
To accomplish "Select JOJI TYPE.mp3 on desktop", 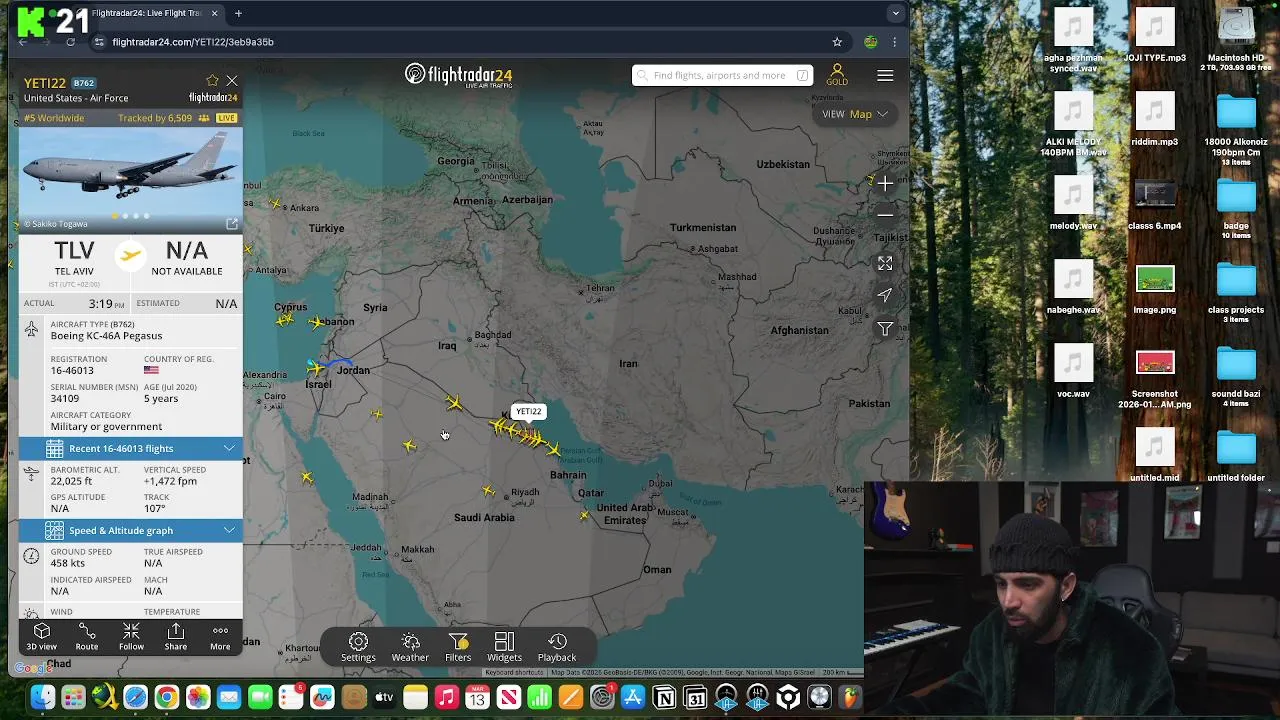I will coord(1155,36).
